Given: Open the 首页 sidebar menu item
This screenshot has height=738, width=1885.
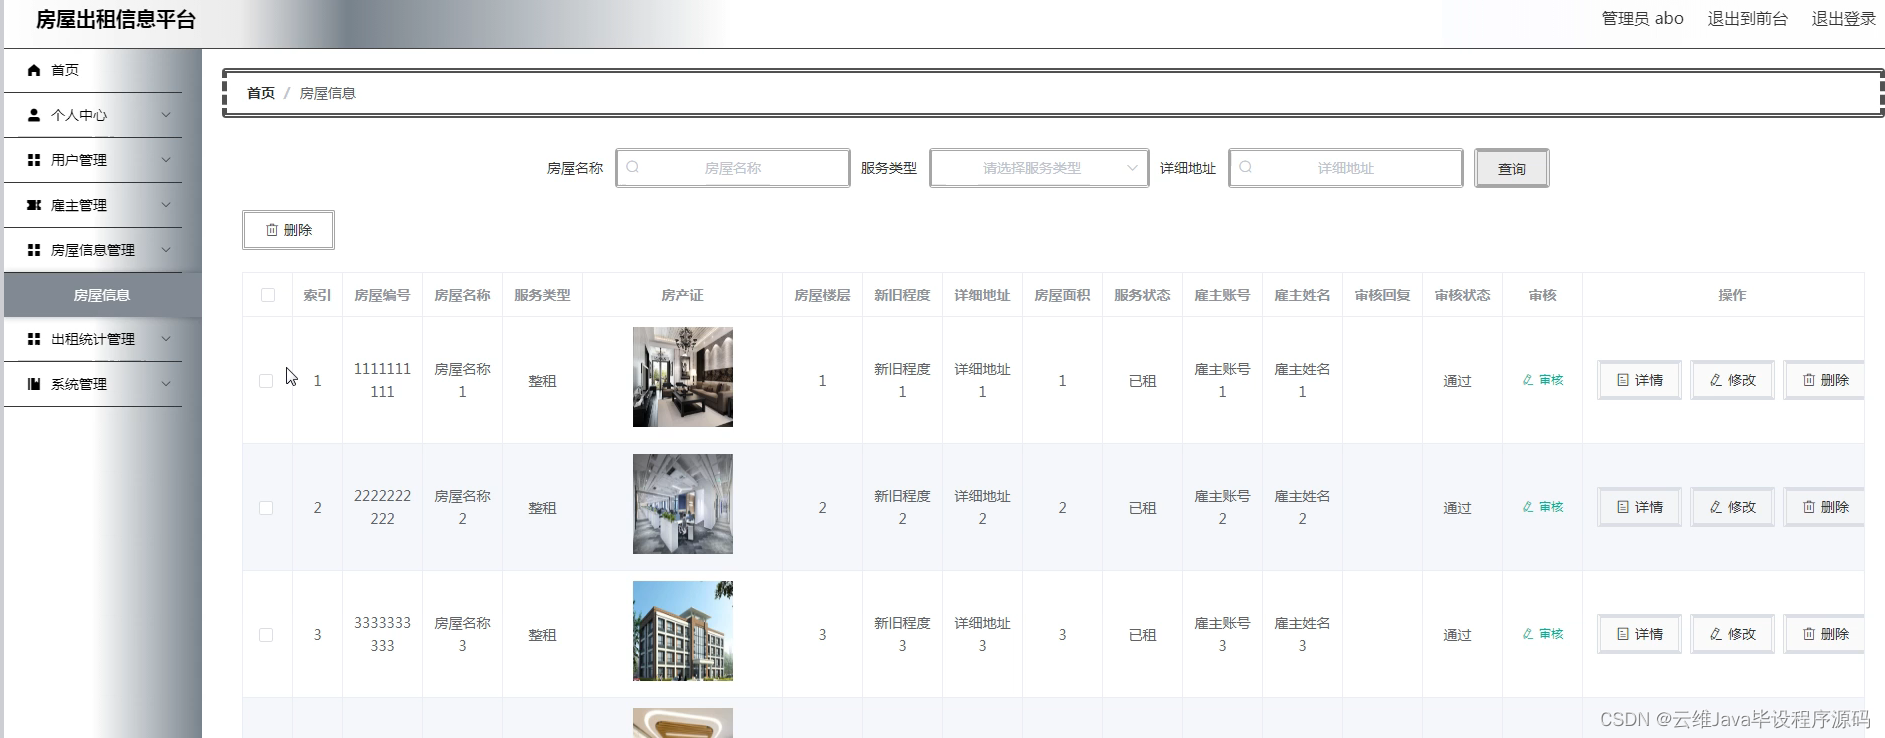Looking at the screenshot, I should click(94, 70).
